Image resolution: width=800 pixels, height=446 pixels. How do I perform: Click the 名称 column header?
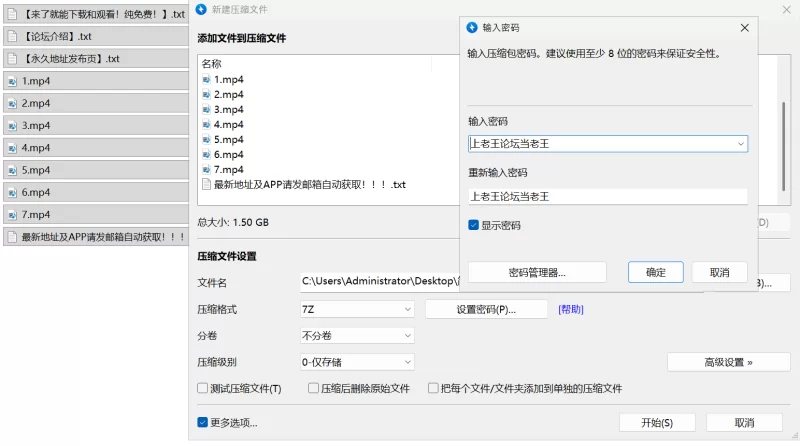[211, 64]
